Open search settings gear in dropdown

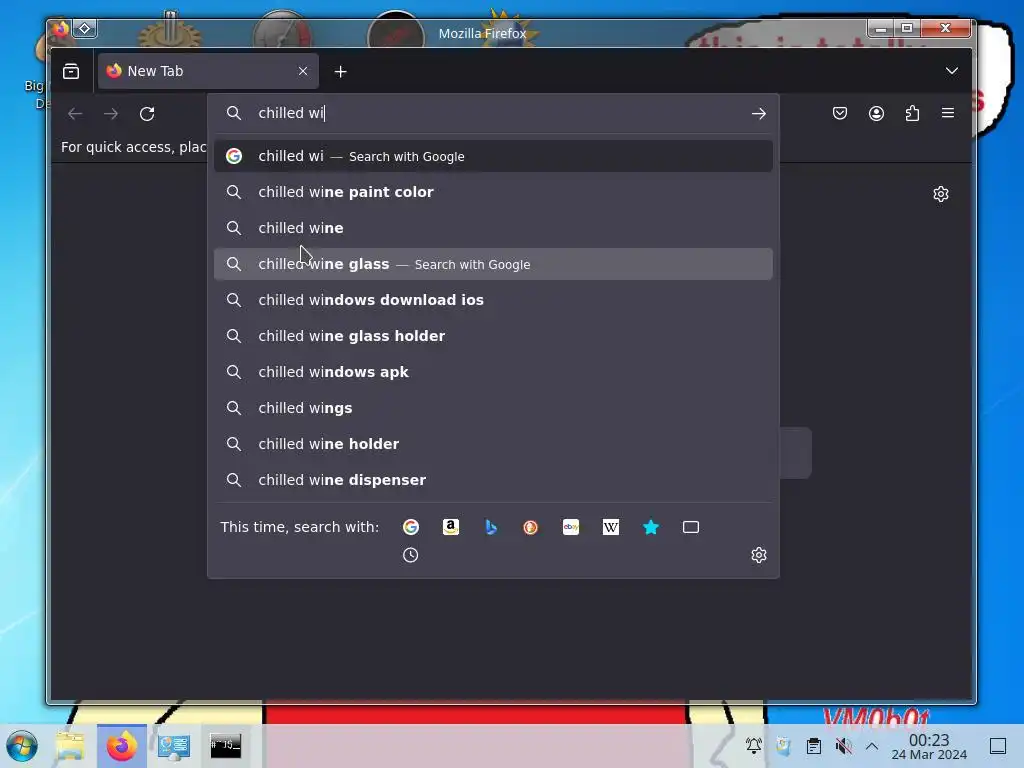click(758, 555)
